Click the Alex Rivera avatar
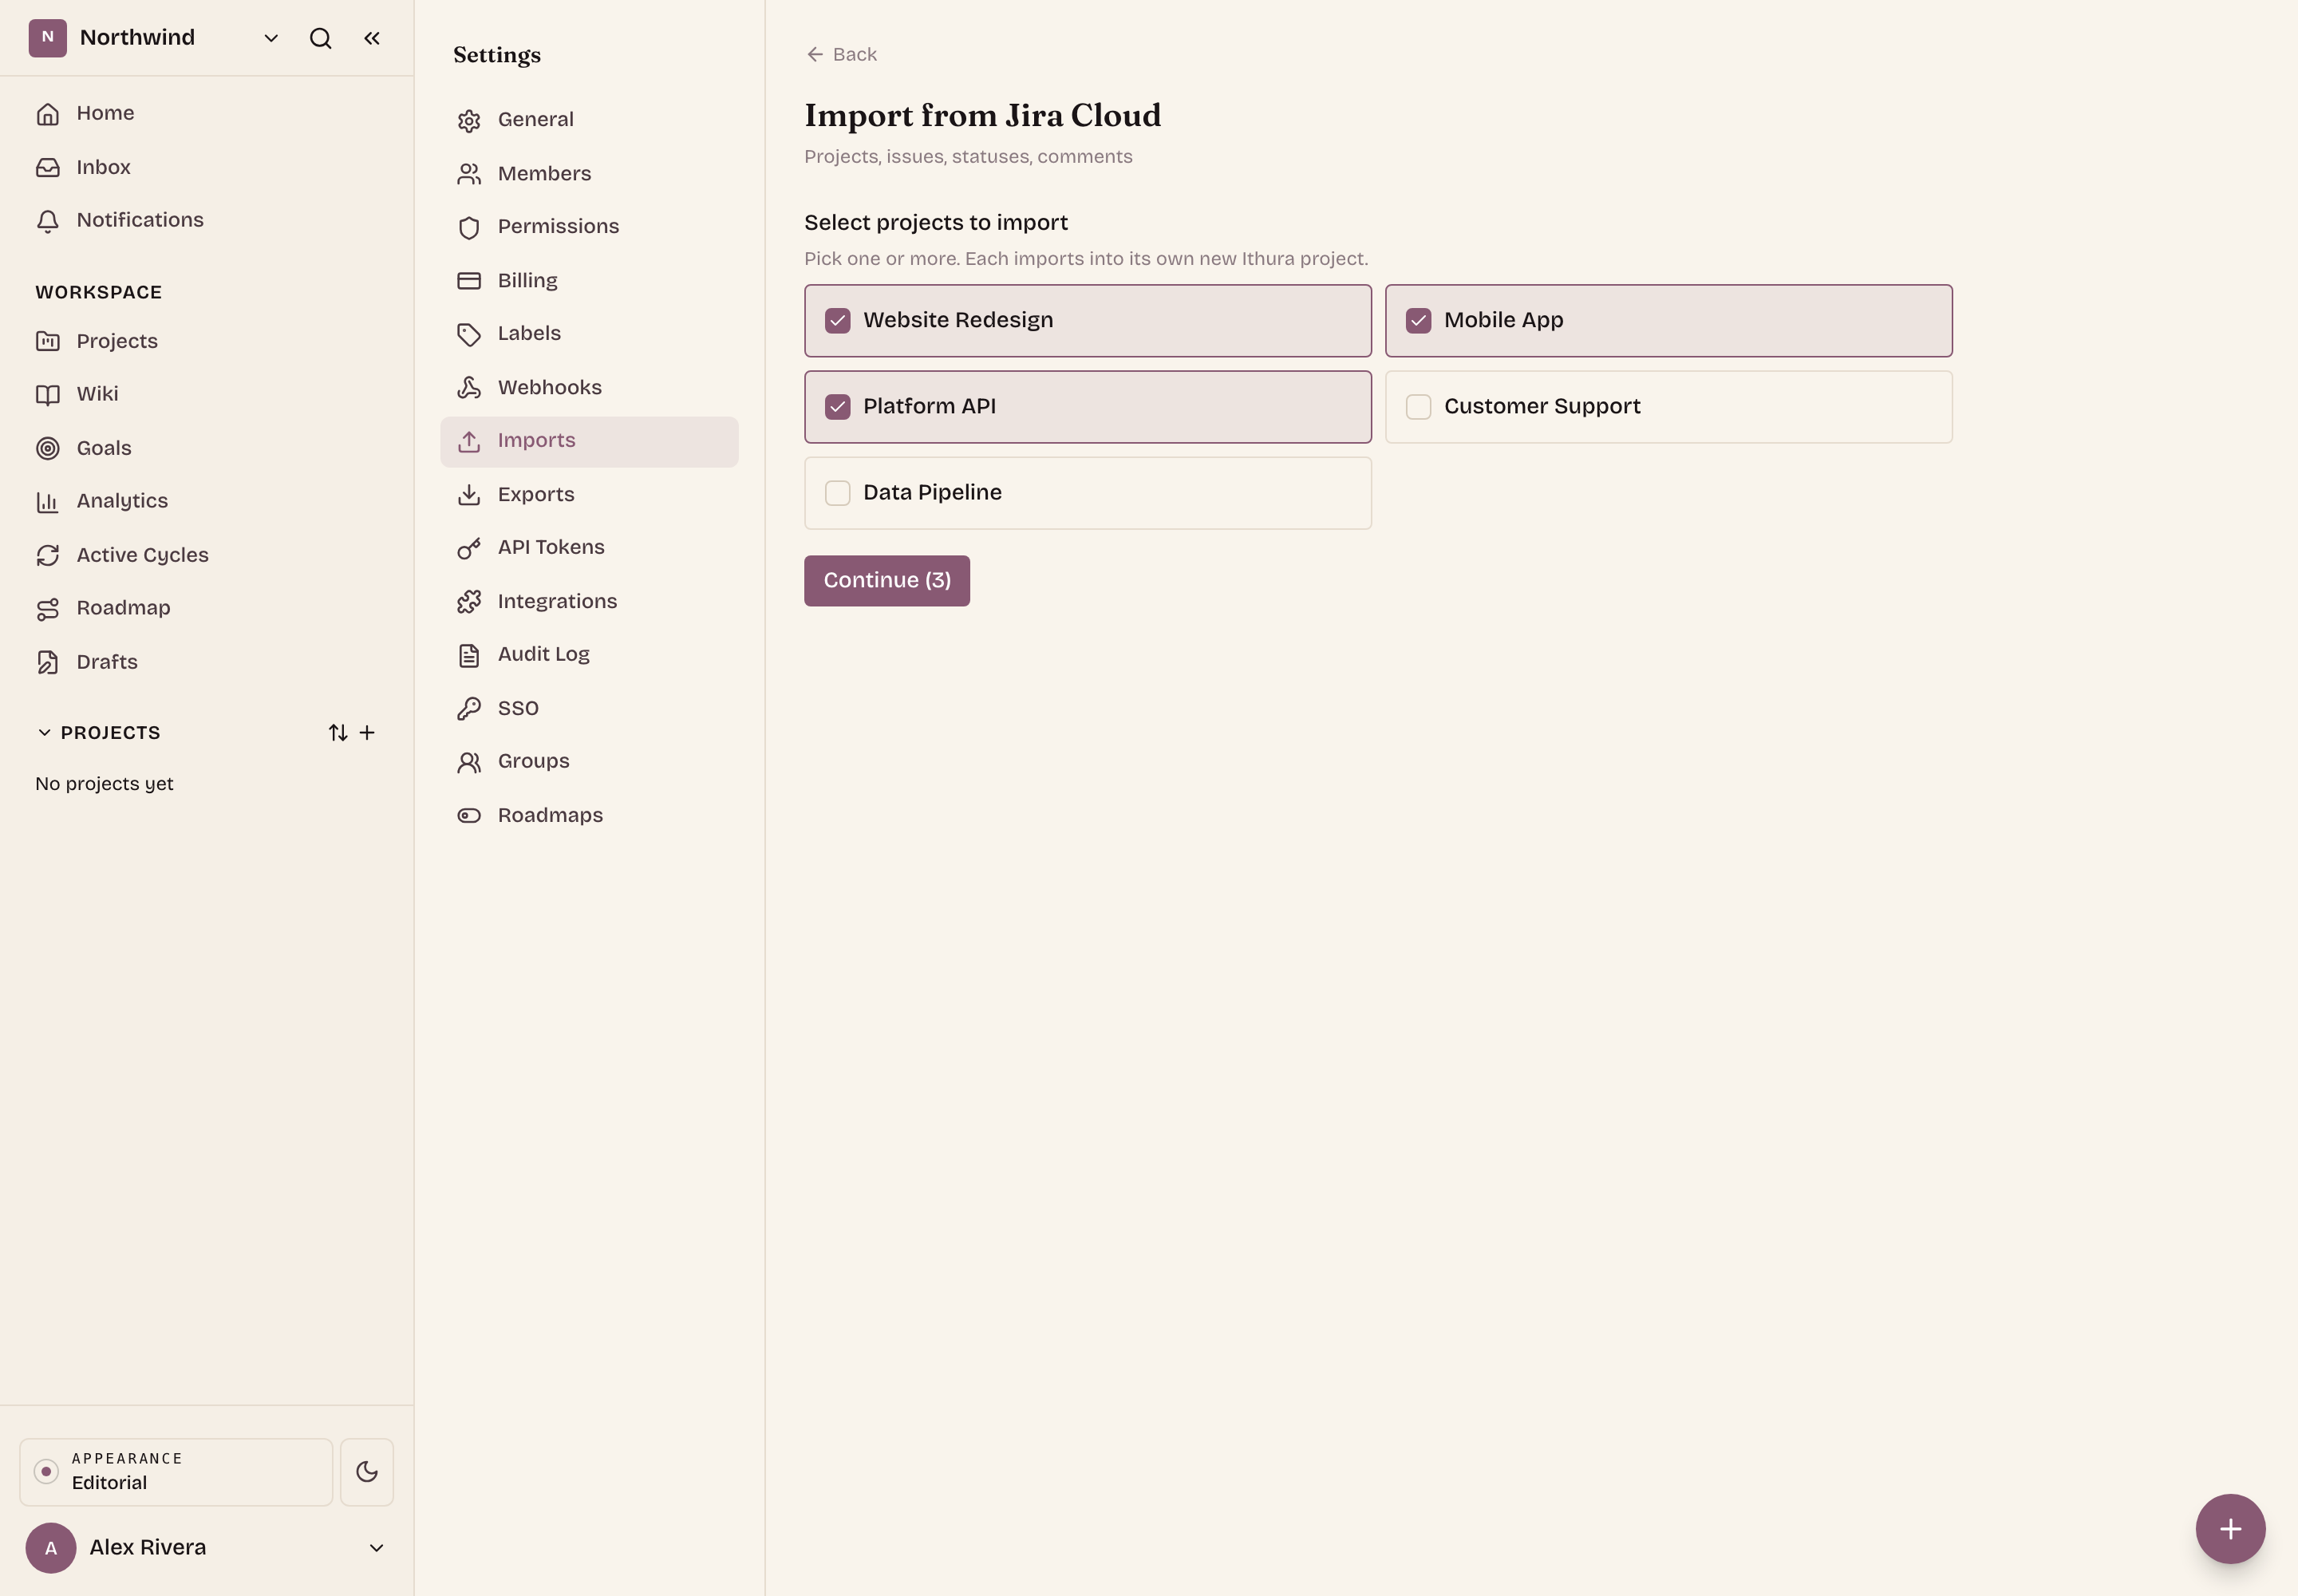The height and width of the screenshot is (1596, 2298). click(51, 1548)
